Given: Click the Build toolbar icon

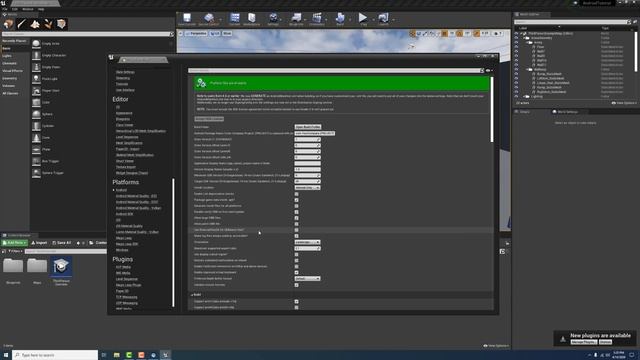Looking at the screenshot, I should [x=340, y=18].
